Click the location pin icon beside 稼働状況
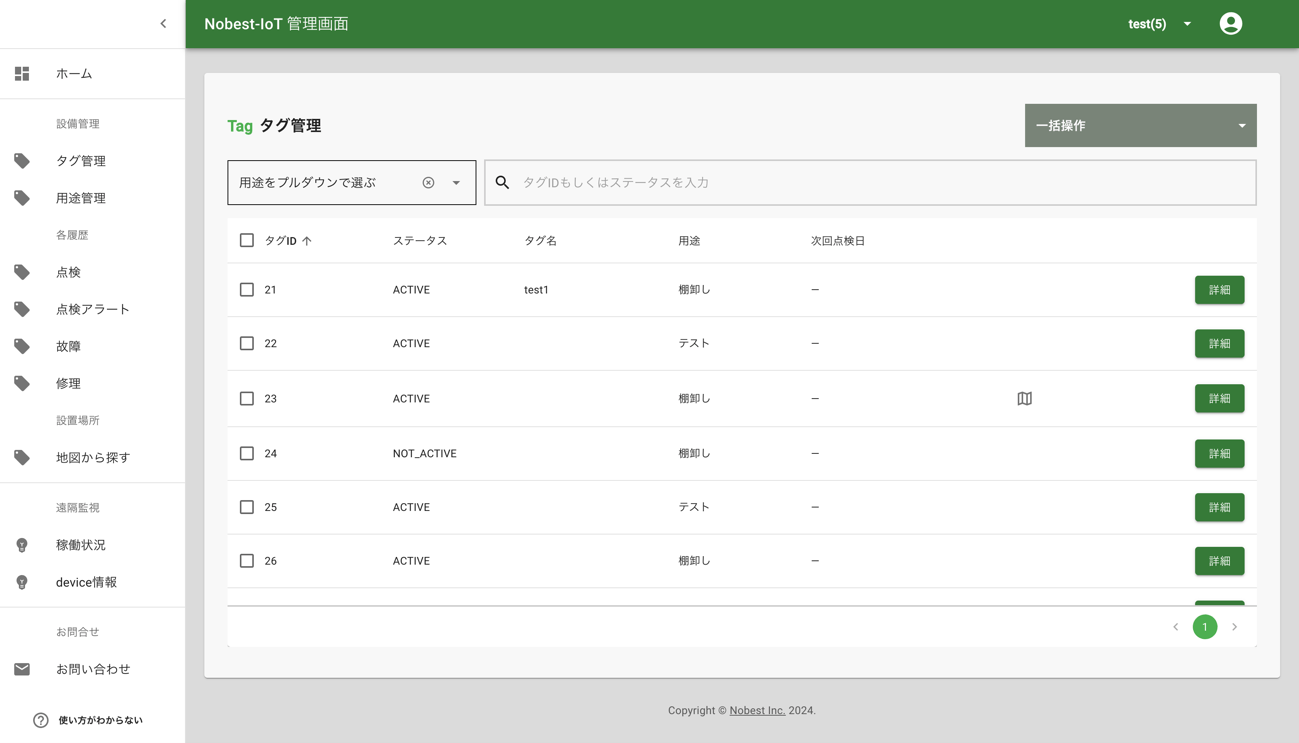This screenshot has width=1299, height=743. pyautogui.click(x=22, y=544)
